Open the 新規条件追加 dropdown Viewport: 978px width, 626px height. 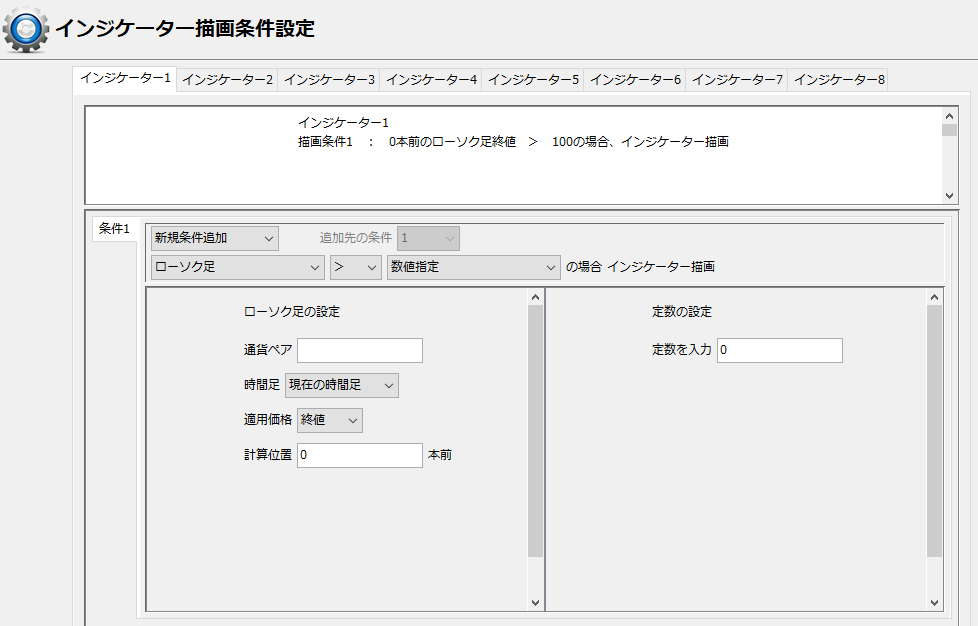point(214,238)
